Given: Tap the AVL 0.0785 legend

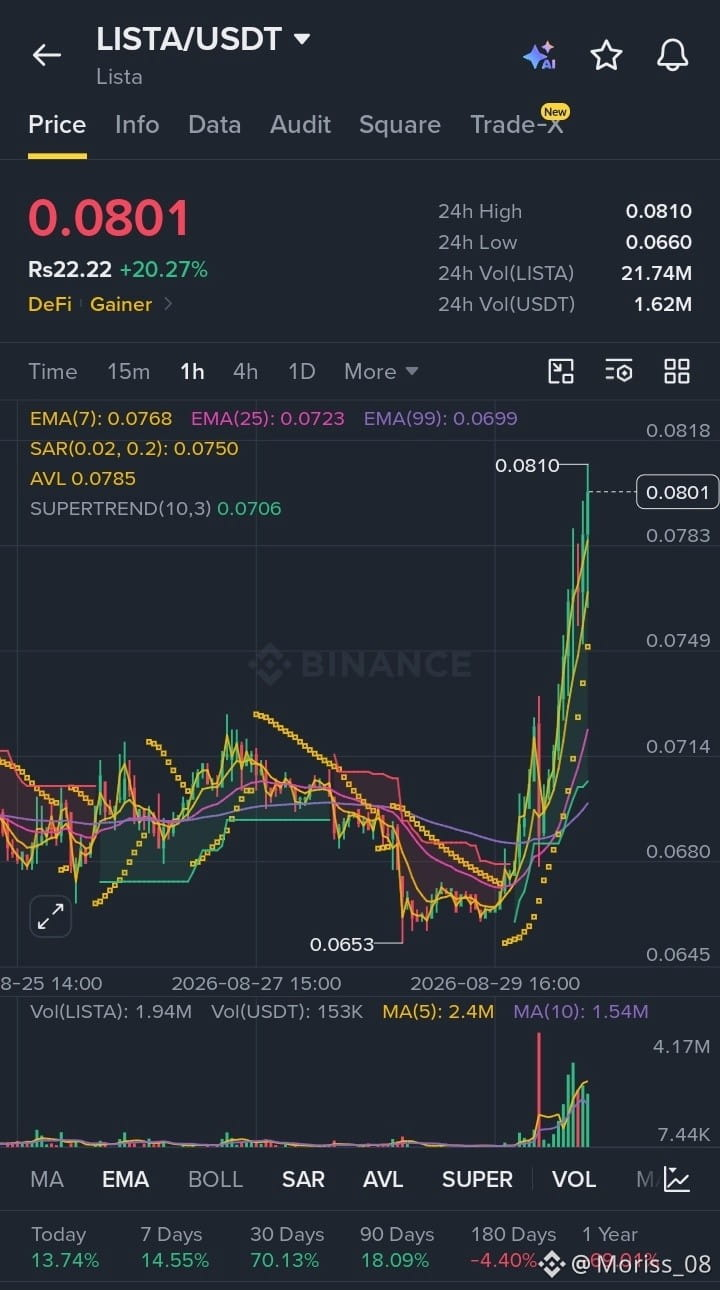Looking at the screenshot, I should (83, 478).
